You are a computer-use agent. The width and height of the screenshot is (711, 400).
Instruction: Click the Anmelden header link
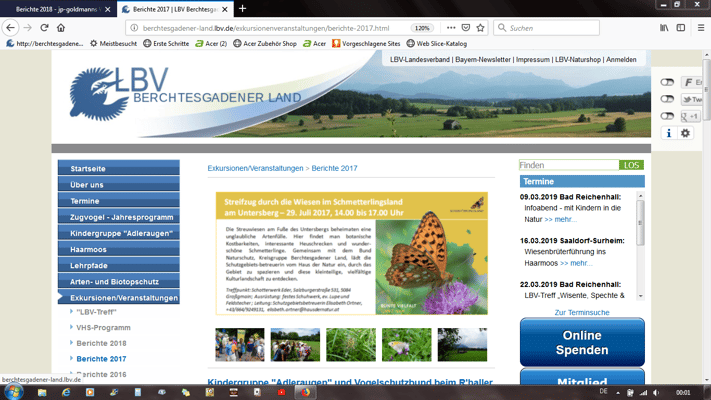[x=621, y=59]
